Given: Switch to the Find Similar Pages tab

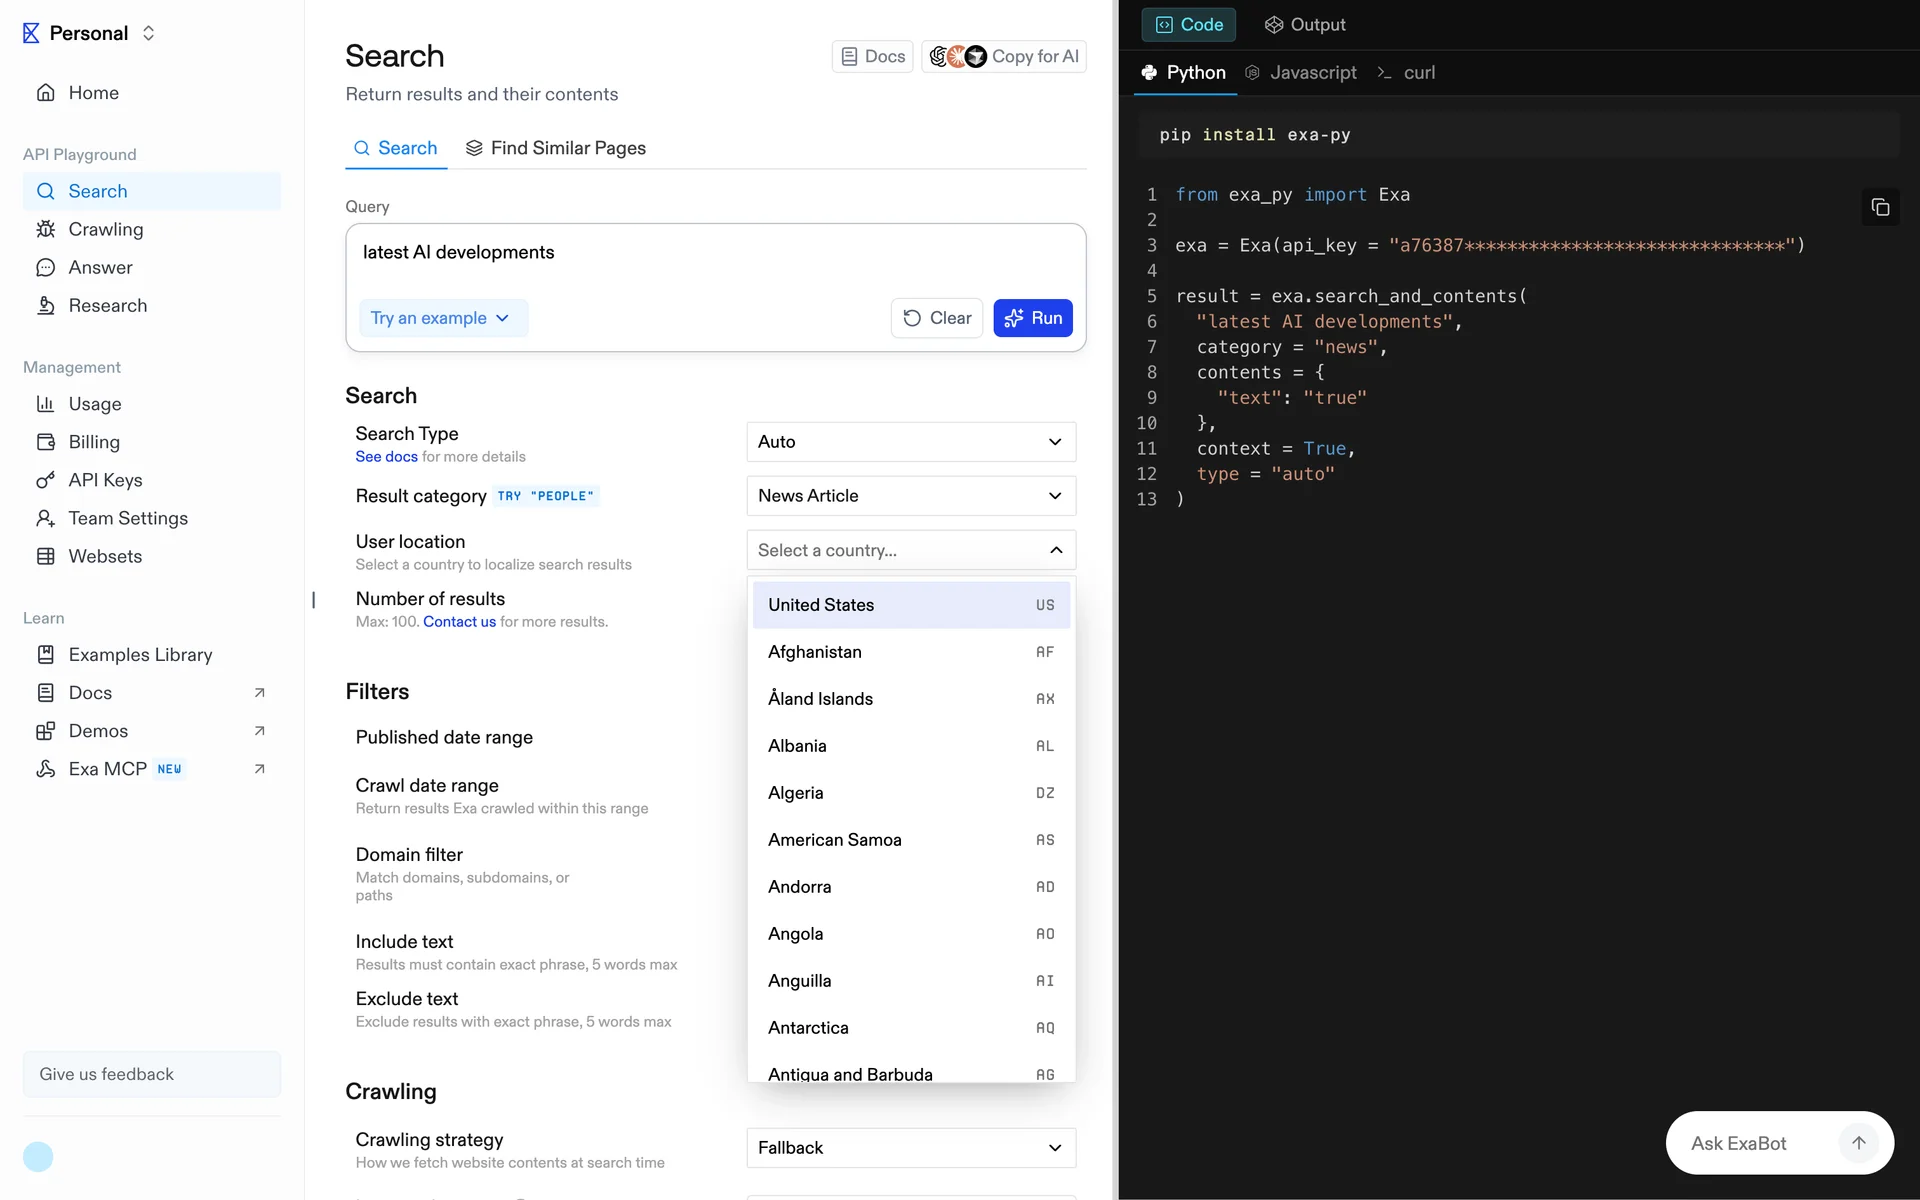Looking at the screenshot, I should click(x=556, y=148).
